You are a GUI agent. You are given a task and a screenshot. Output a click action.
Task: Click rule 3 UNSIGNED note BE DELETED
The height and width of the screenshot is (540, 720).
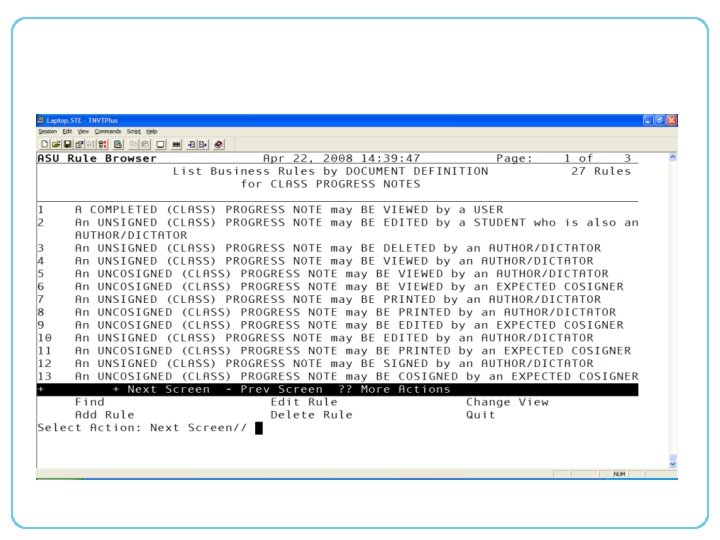coord(319,248)
